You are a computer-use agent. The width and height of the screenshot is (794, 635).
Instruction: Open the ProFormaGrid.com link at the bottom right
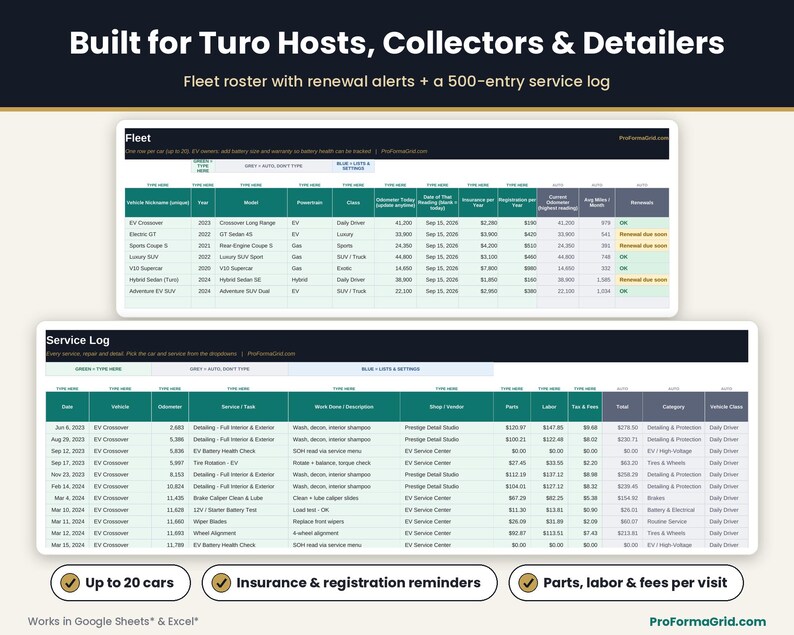click(707, 621)
